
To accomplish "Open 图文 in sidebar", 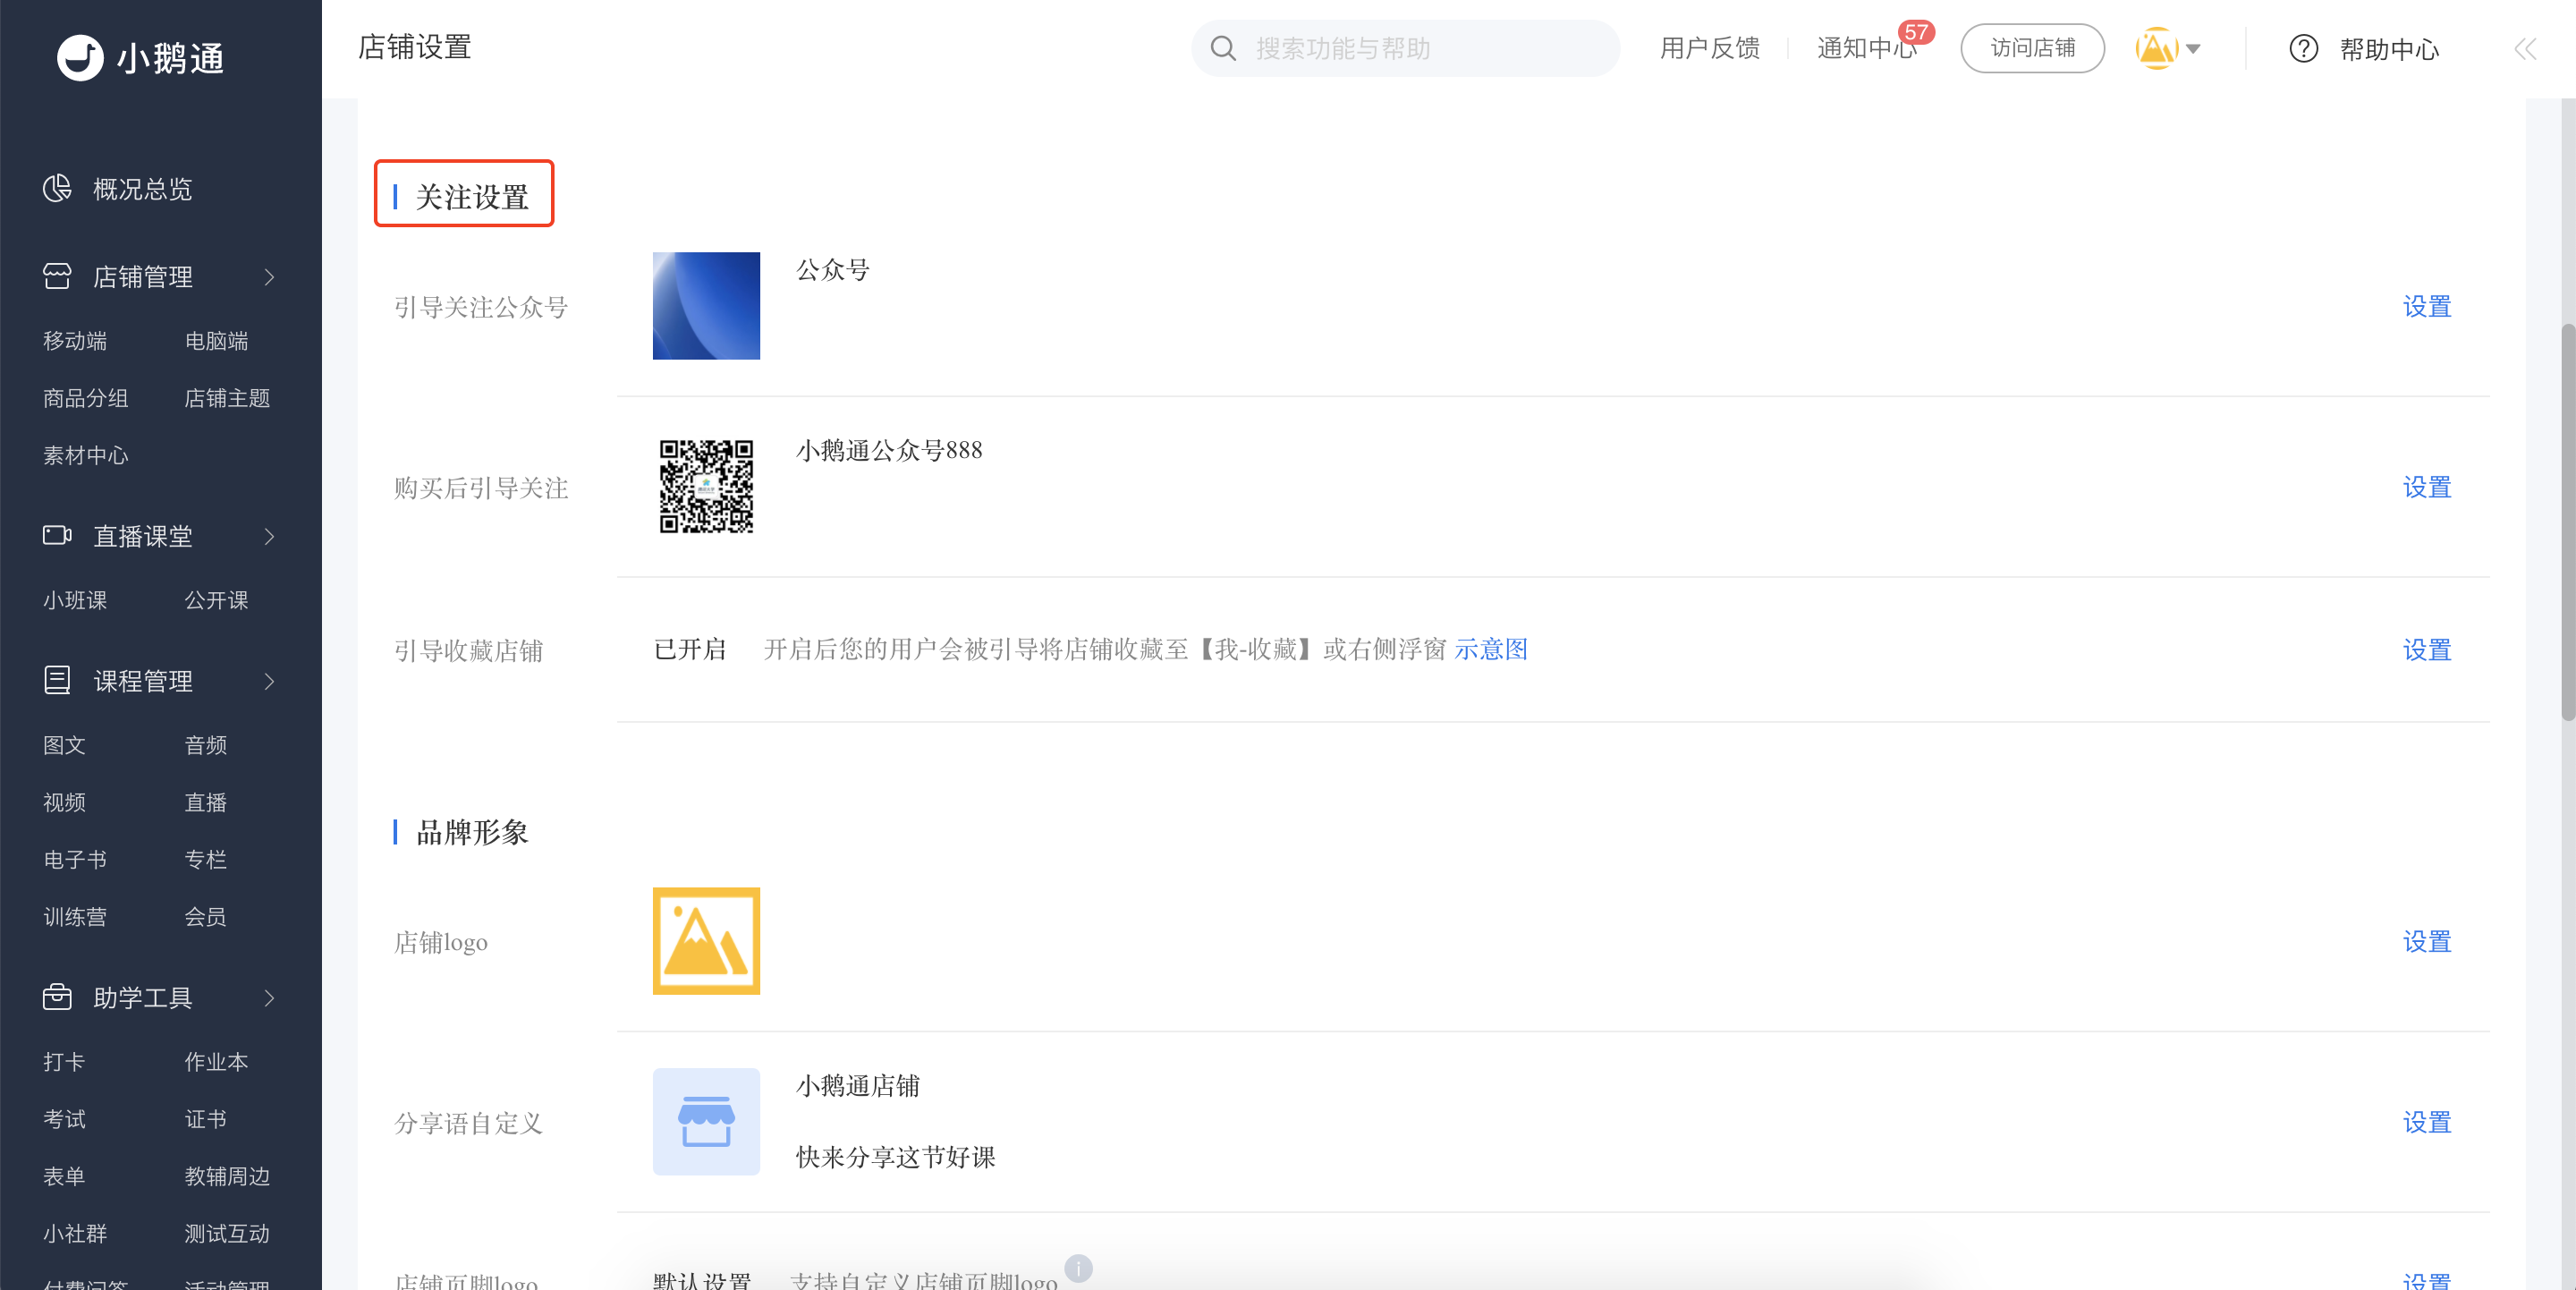I will pyautogui.click(x=64, y=745).
